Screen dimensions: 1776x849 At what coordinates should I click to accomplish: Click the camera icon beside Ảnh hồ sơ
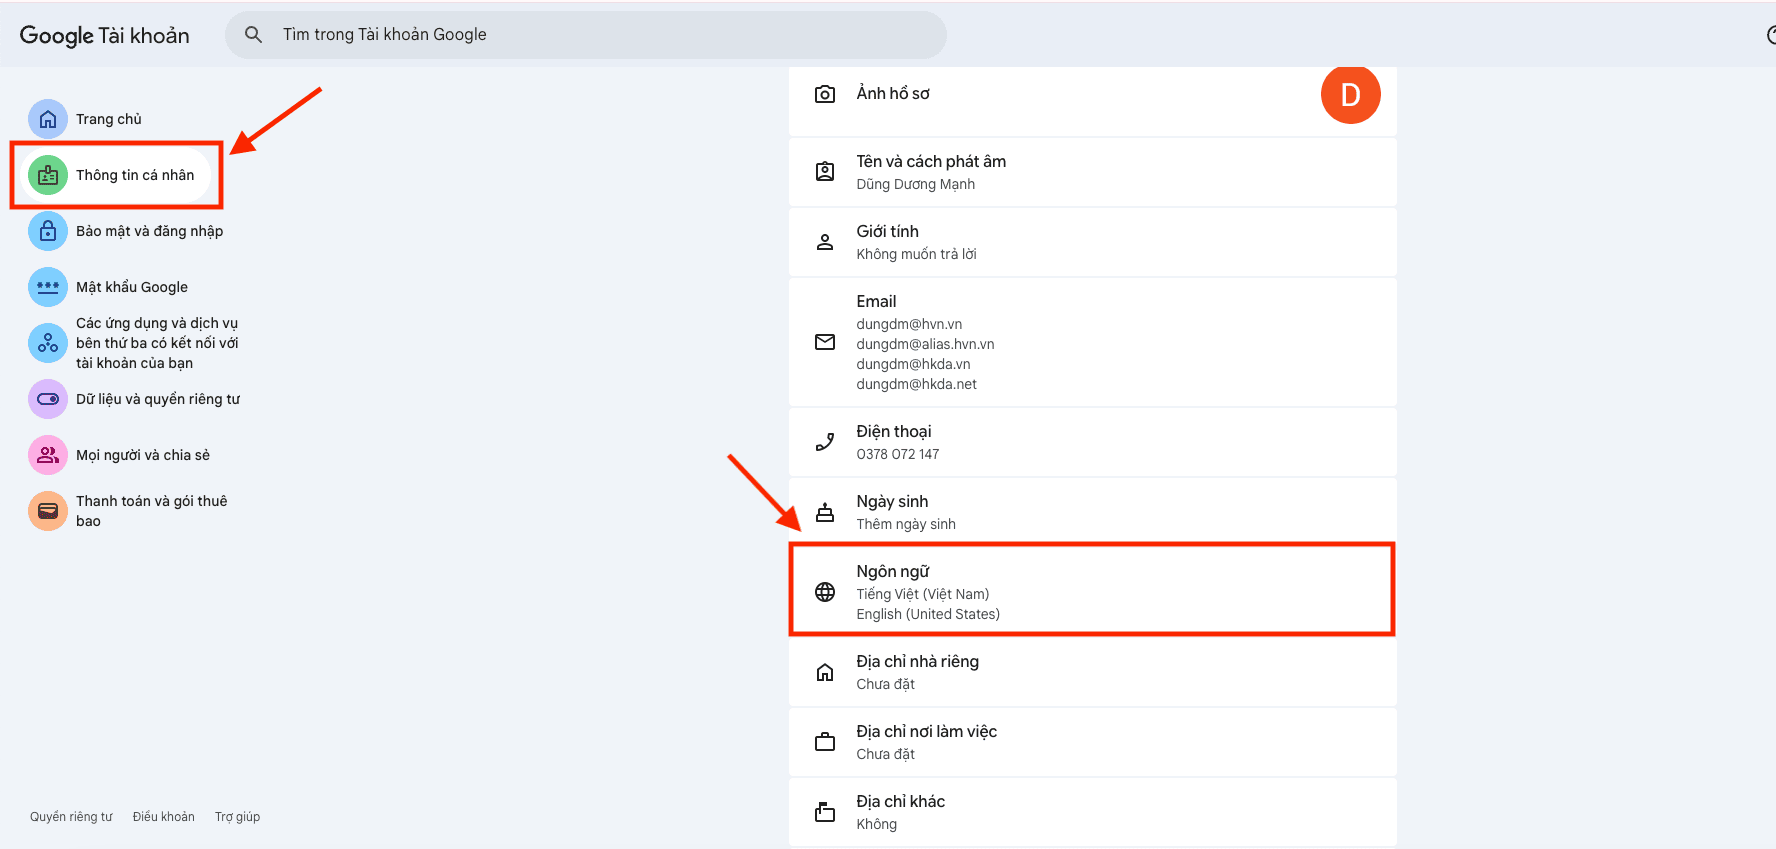click(x=825, y=94)
